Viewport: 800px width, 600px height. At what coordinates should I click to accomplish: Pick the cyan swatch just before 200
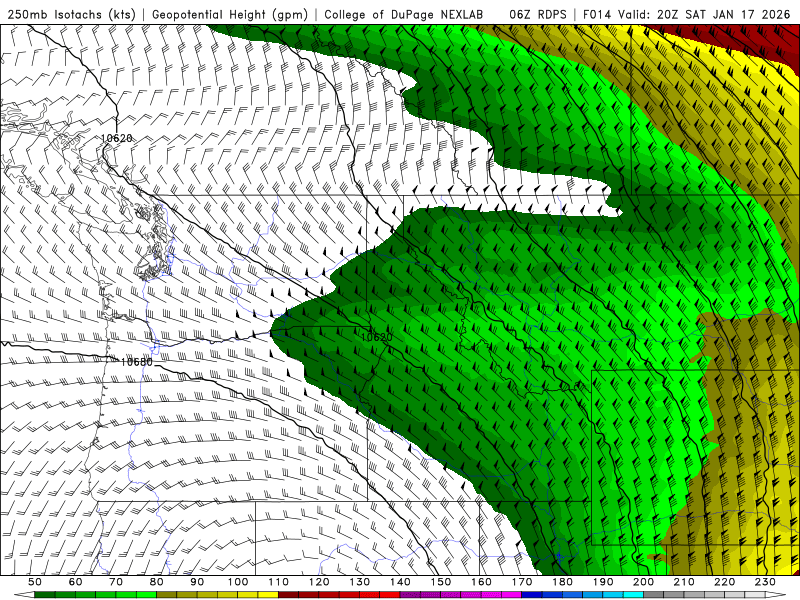[633, 595]
